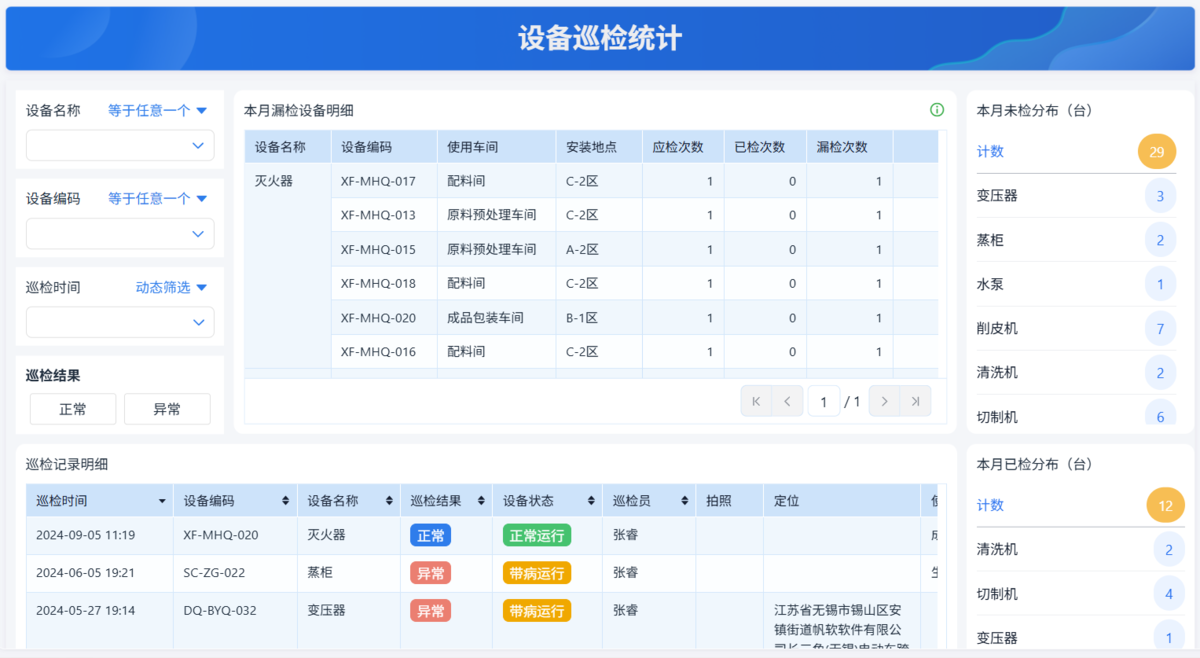Sort by 设备编码 column sort icon
This screenshot has height=658, width=1200.
click(x=286, y=501)
